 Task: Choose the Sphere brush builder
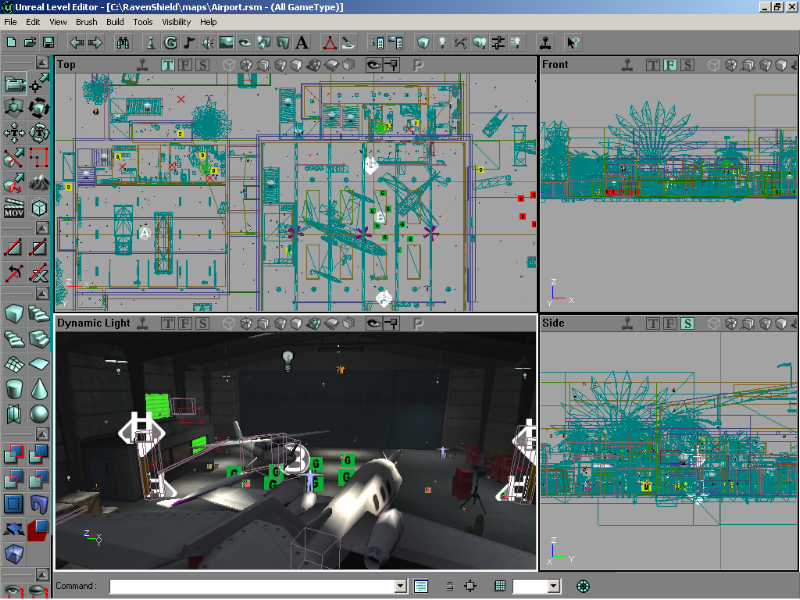pyautogui.click(x=39, y=414)
